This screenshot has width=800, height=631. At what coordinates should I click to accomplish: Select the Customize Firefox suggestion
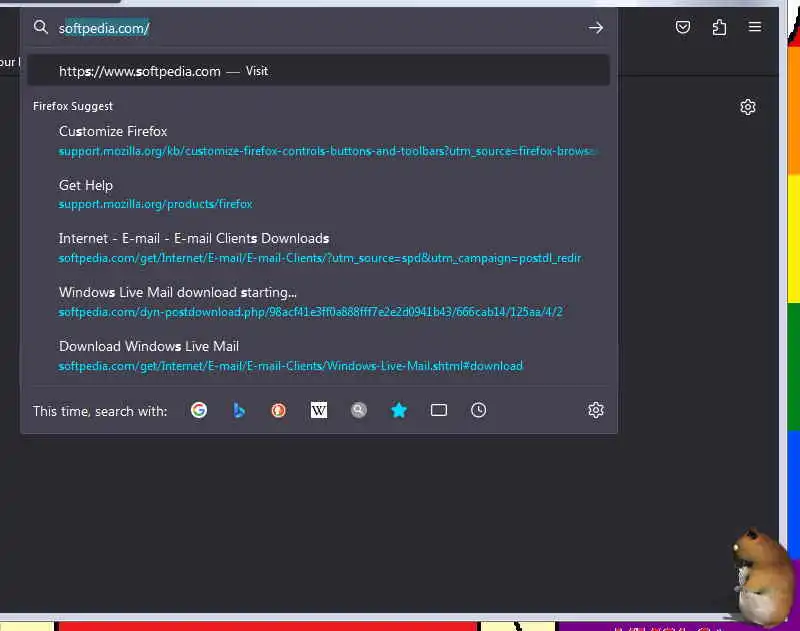tap(319, 141)
